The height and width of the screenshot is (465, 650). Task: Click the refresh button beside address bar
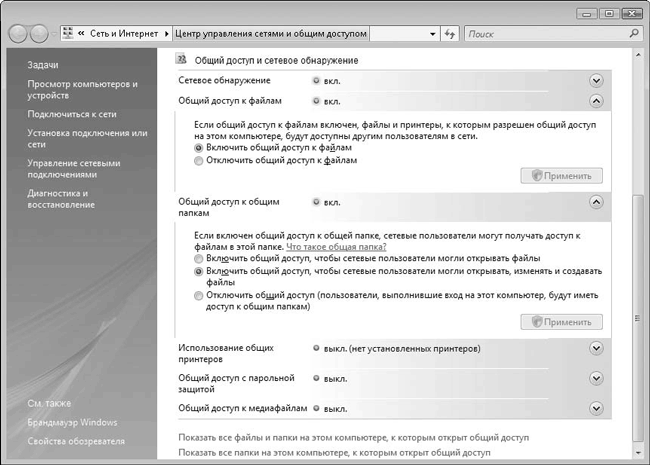pyautogui.click(x=450, y=34)
